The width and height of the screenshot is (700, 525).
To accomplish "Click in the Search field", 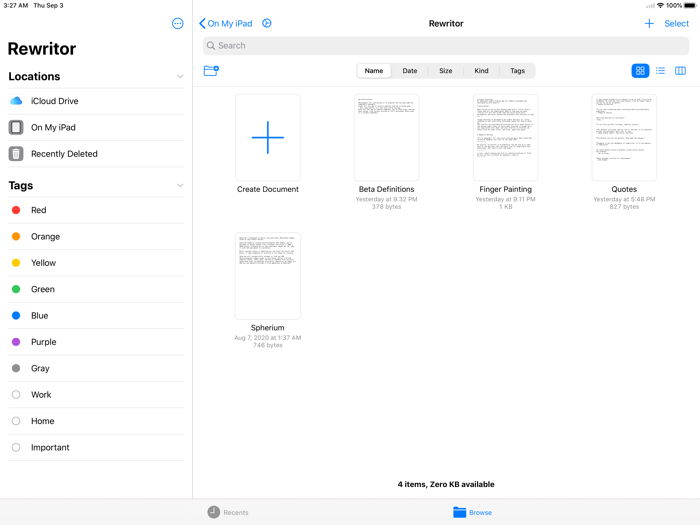I will click(446, 46).
